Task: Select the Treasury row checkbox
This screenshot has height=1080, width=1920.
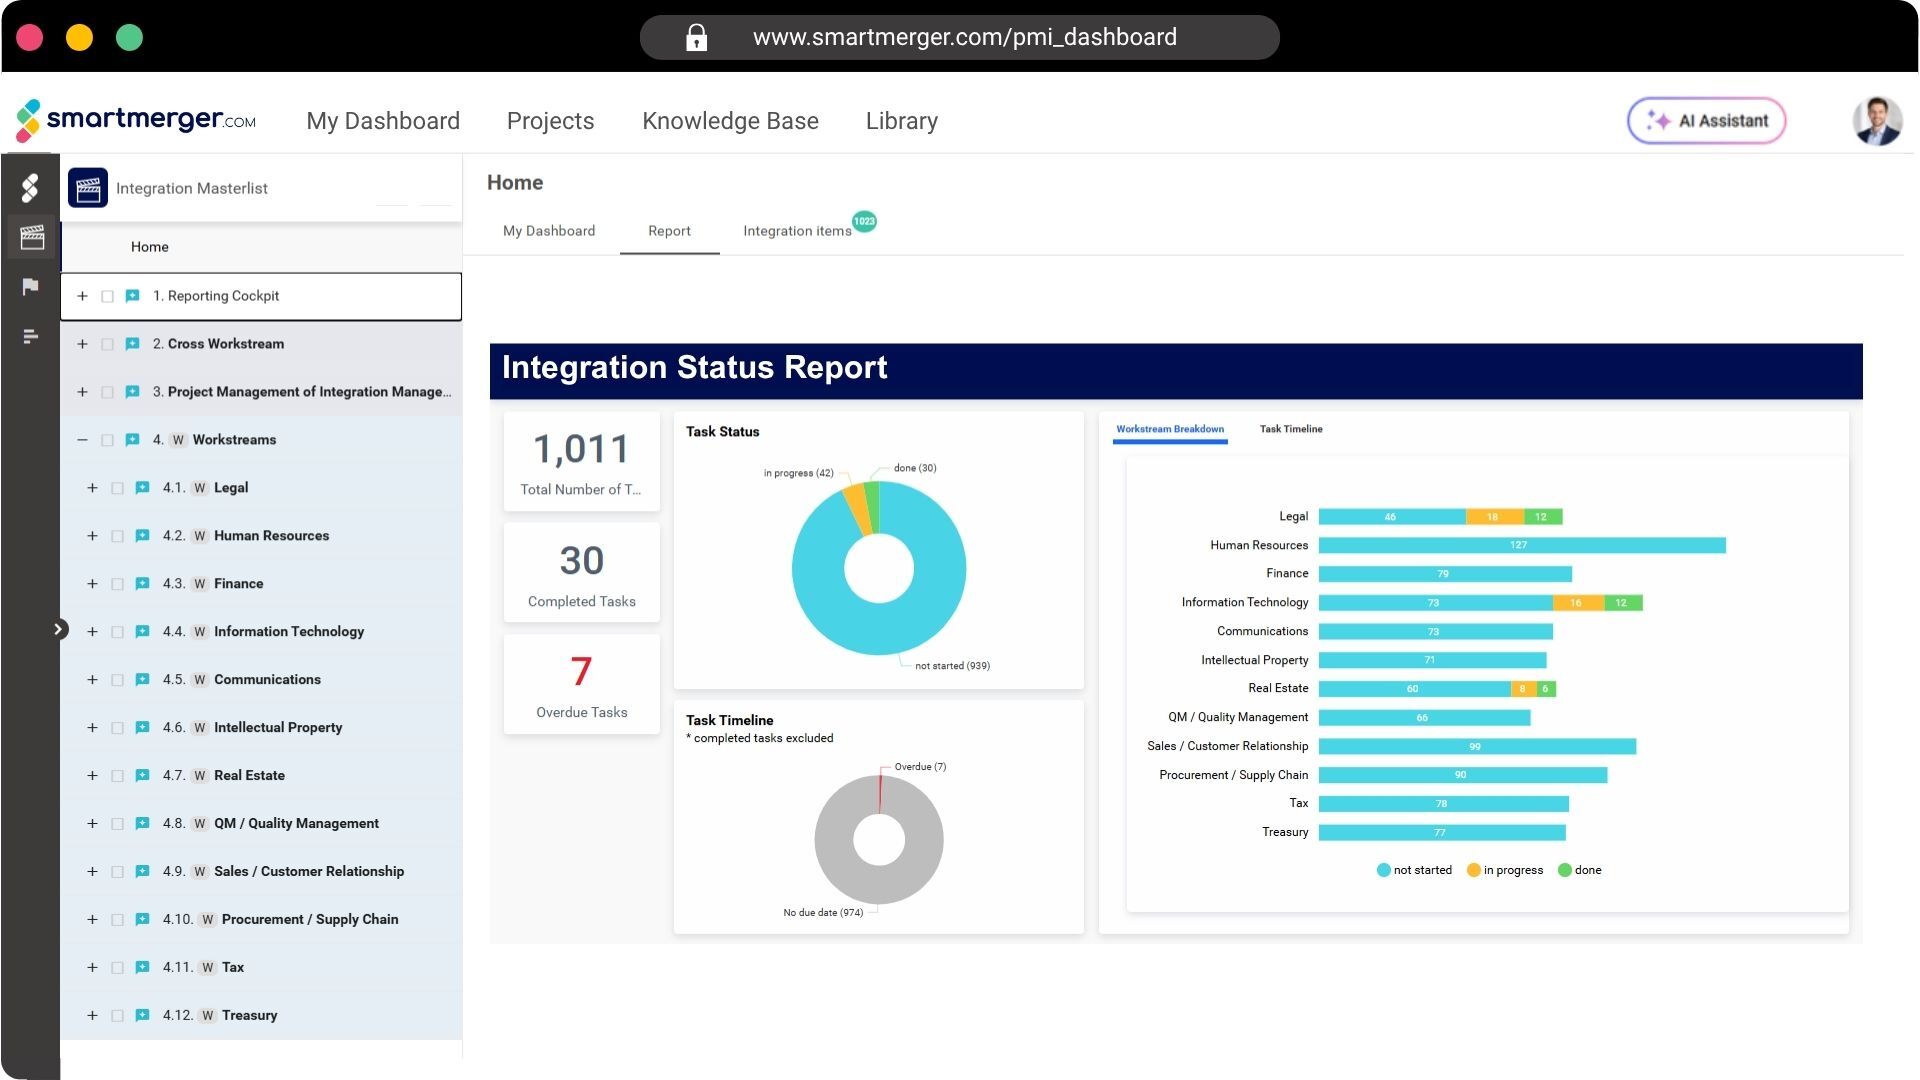Action: coord(117,1016)
